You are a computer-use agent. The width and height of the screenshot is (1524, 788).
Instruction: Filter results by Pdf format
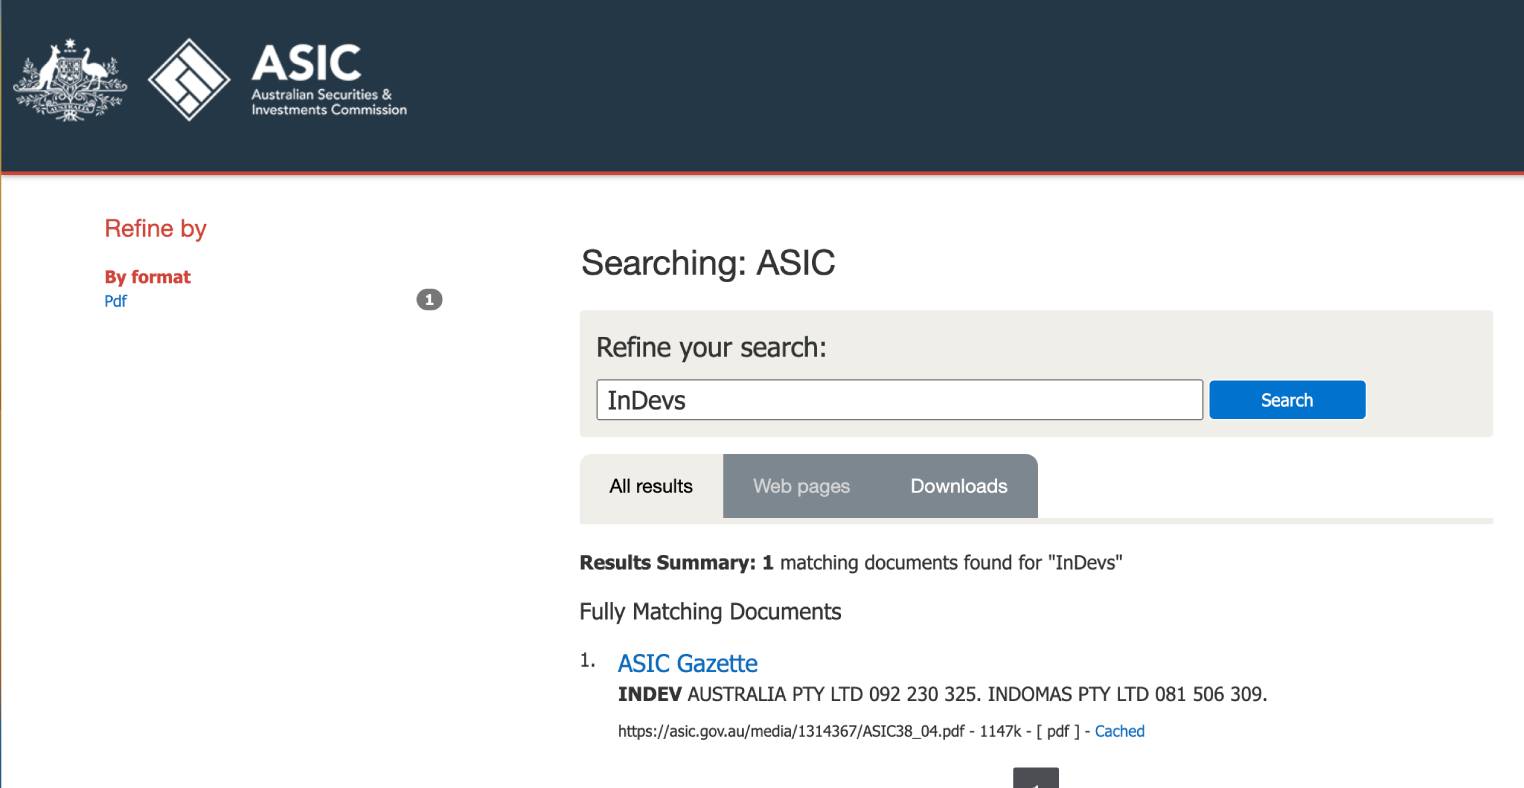(x=116, y=301)
